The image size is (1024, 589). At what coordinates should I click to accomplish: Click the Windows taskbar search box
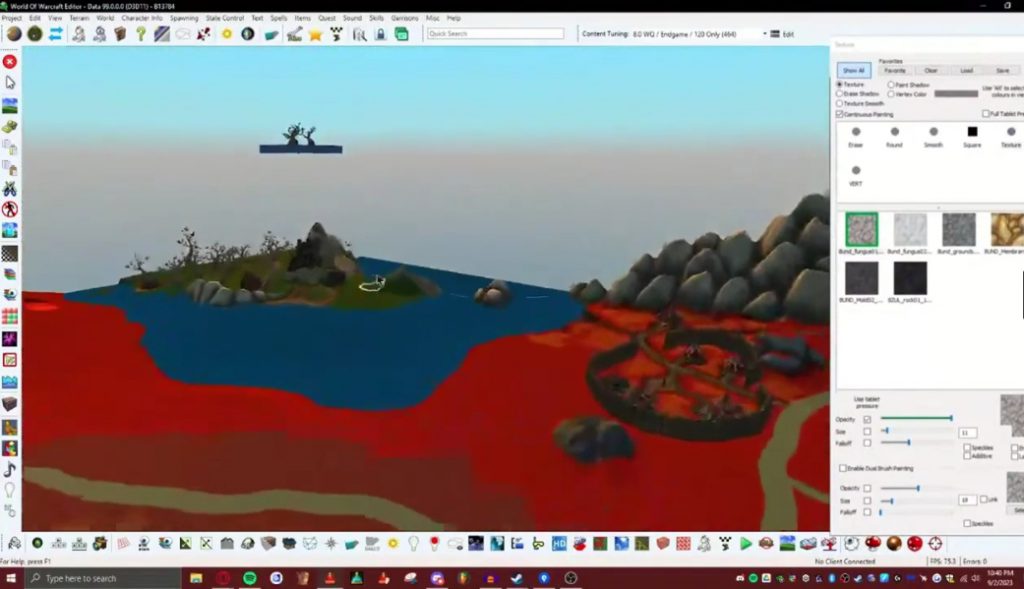[x=103, y=578]
